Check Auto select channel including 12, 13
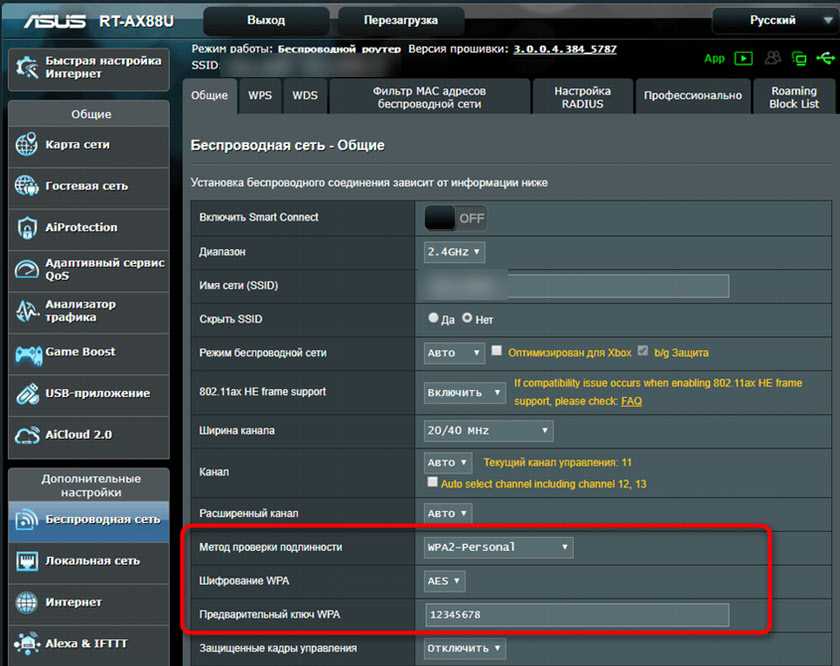 click(x=433, y=482)
